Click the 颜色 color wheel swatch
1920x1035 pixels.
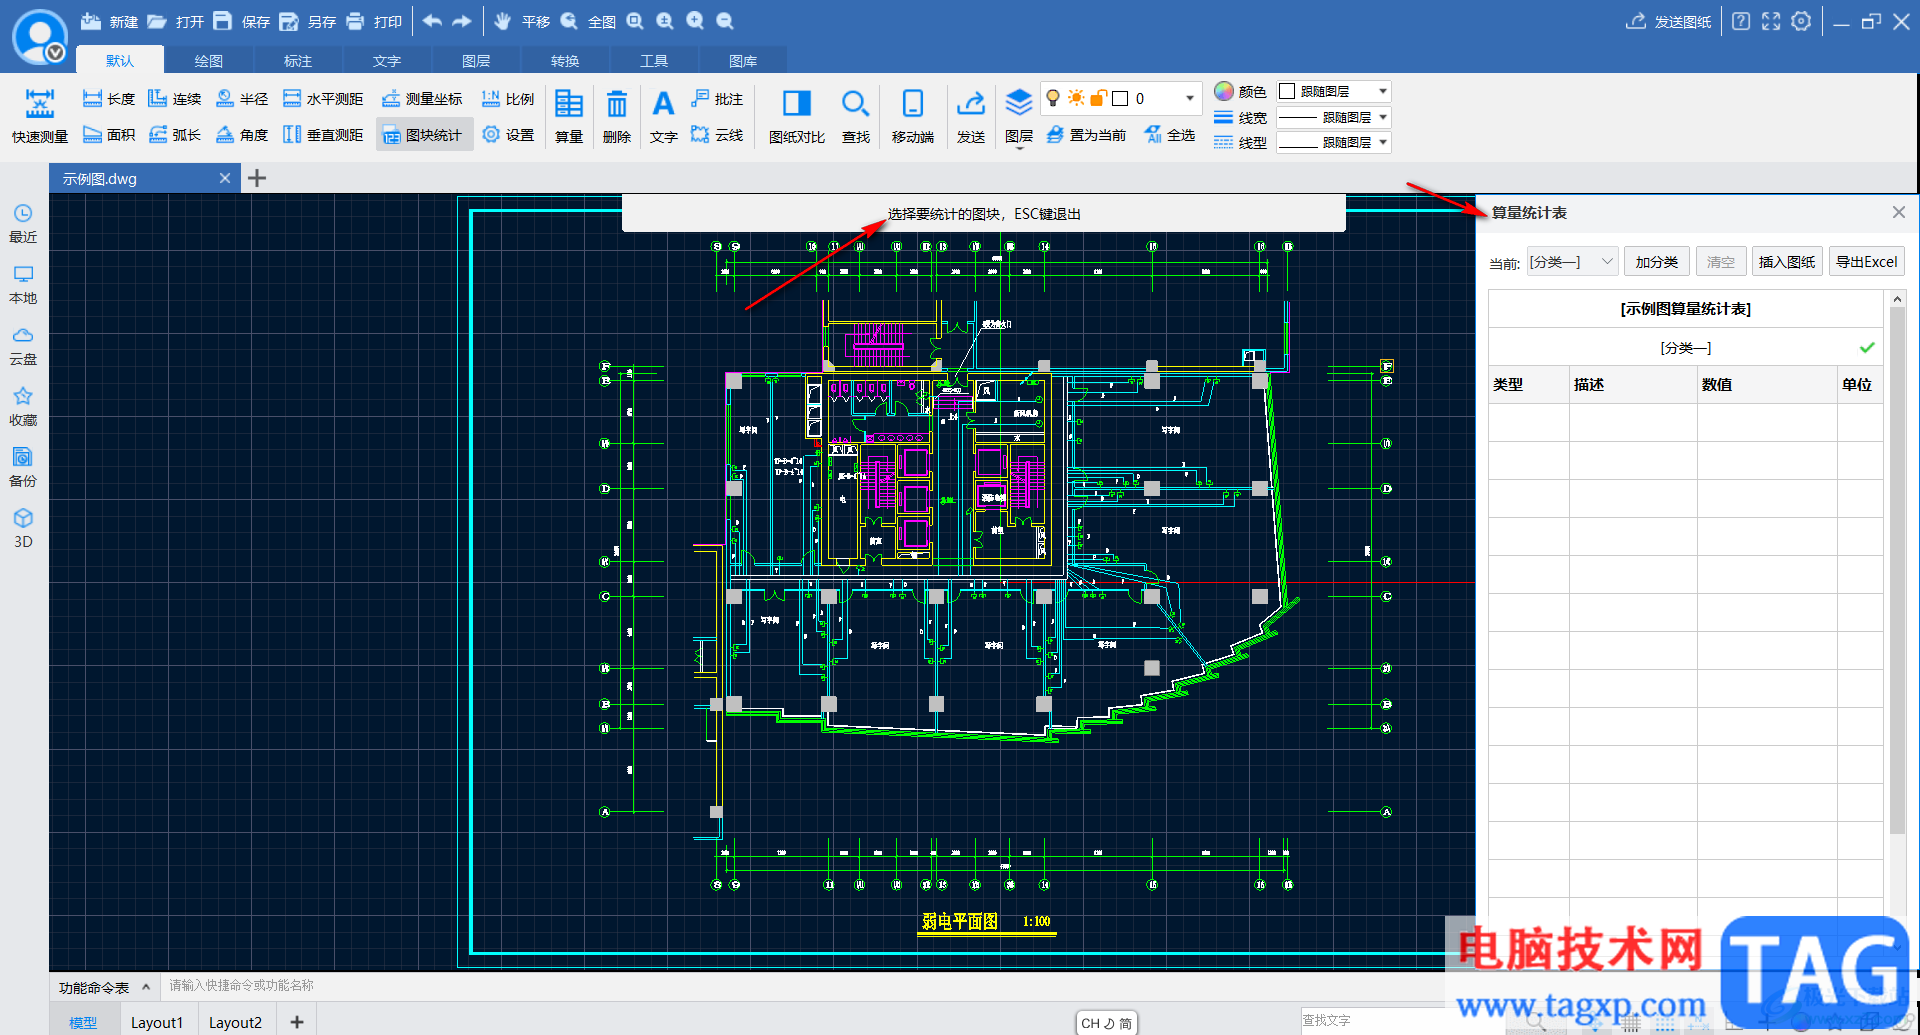pyautogui.click(x=1224, y=91)
